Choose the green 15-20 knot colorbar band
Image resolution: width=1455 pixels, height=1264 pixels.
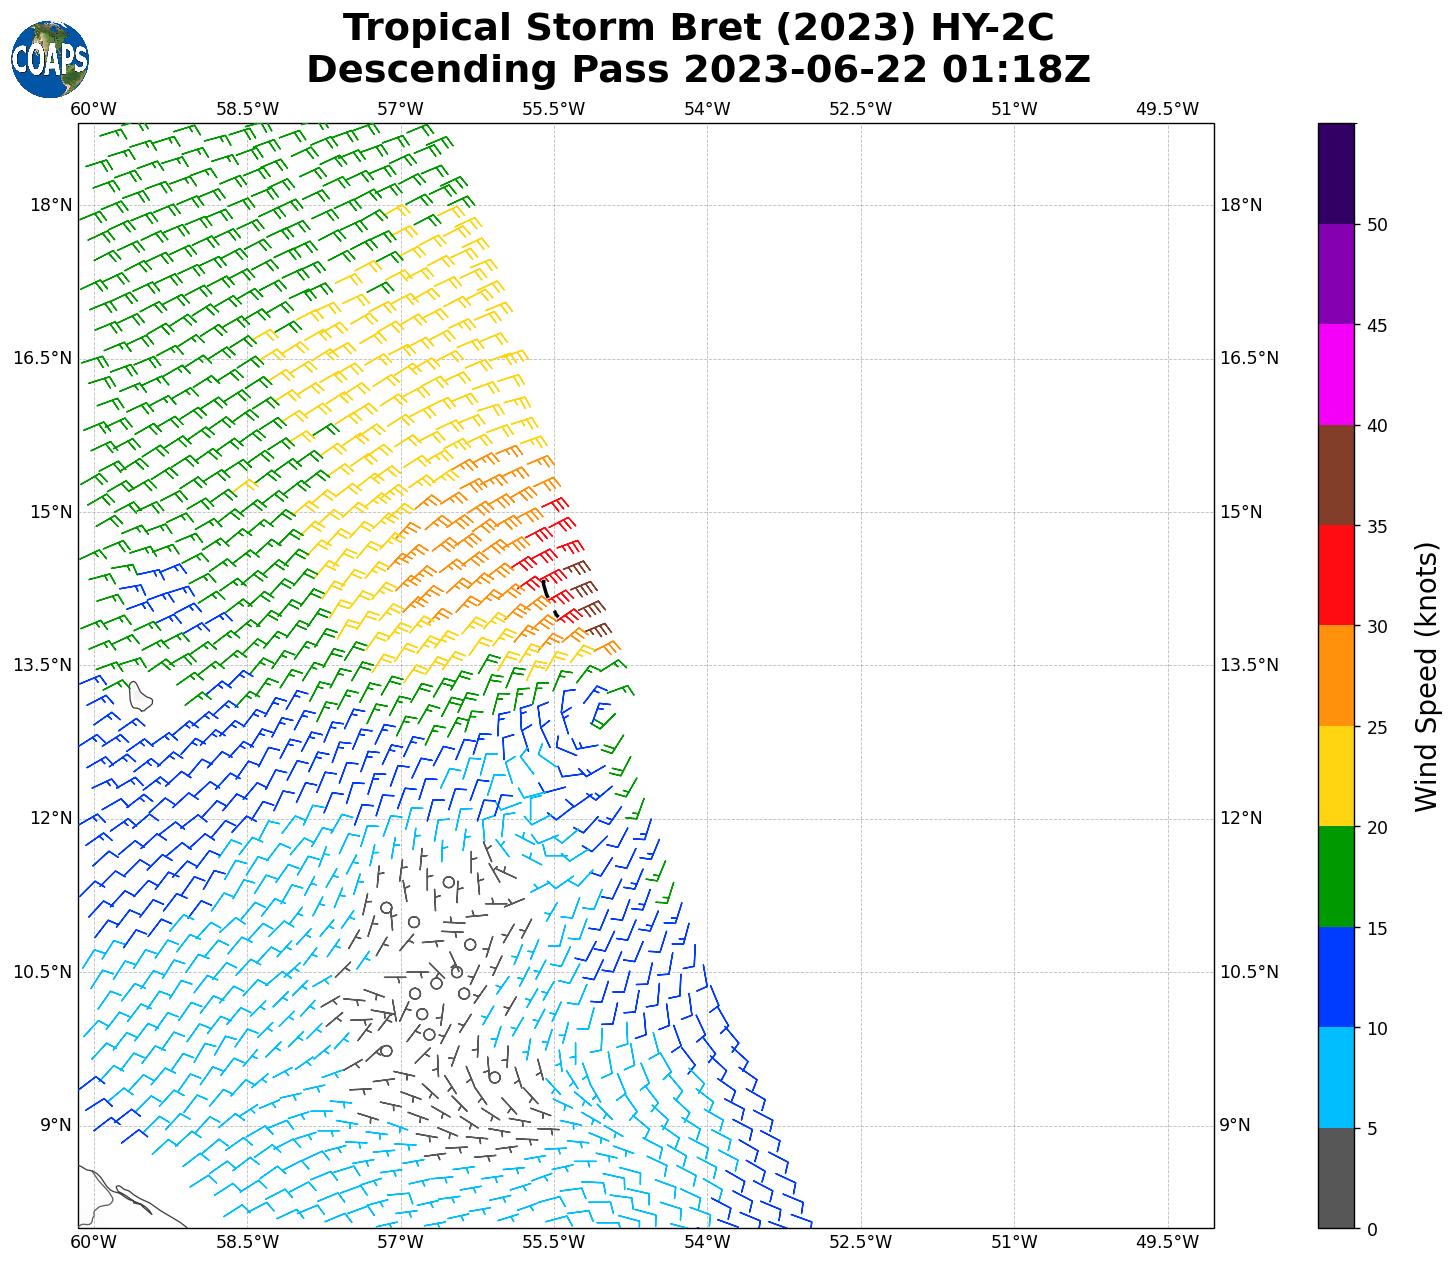[x=1336, y=877]
